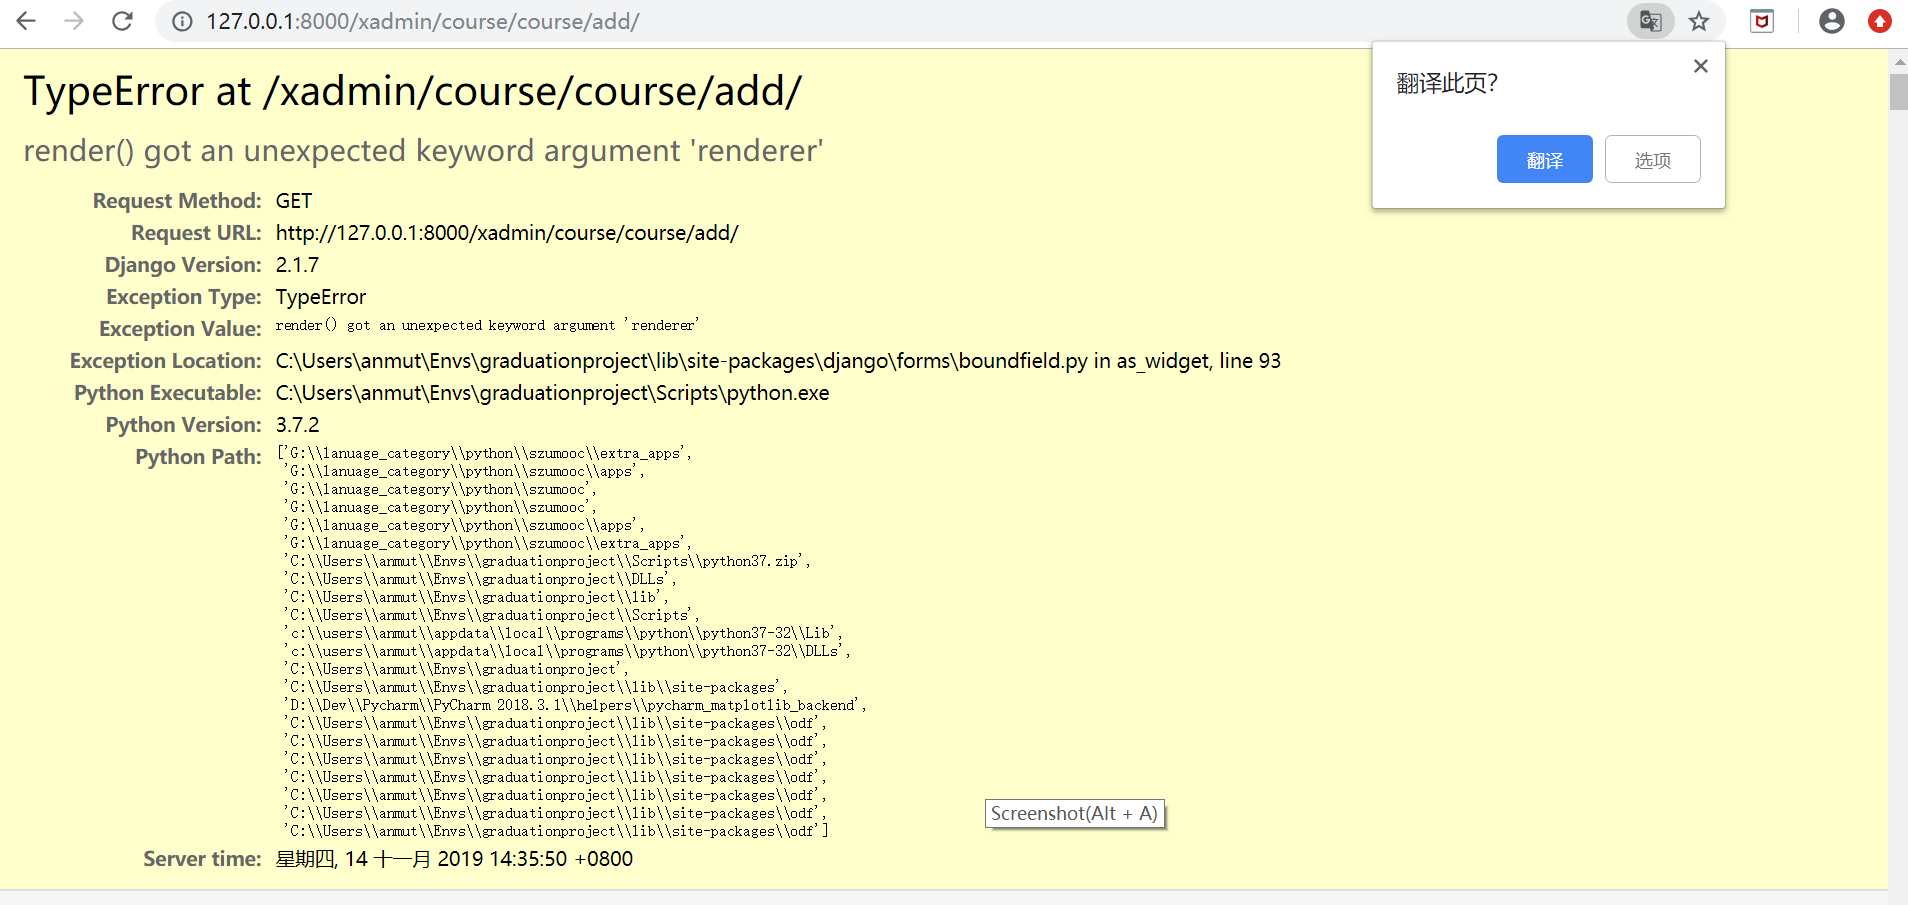Click the blue 翻译 translate button
The height and width of the screenshot is (905, 1908).
point(1544,159)
